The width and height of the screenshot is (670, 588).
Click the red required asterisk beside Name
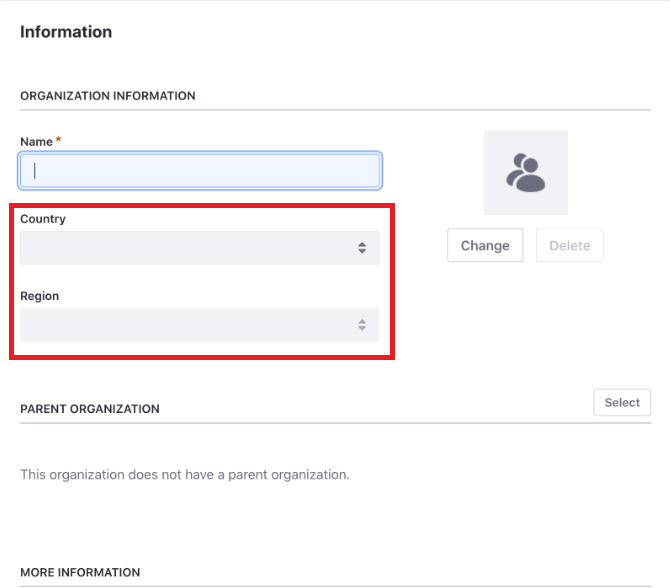[58, 141]
